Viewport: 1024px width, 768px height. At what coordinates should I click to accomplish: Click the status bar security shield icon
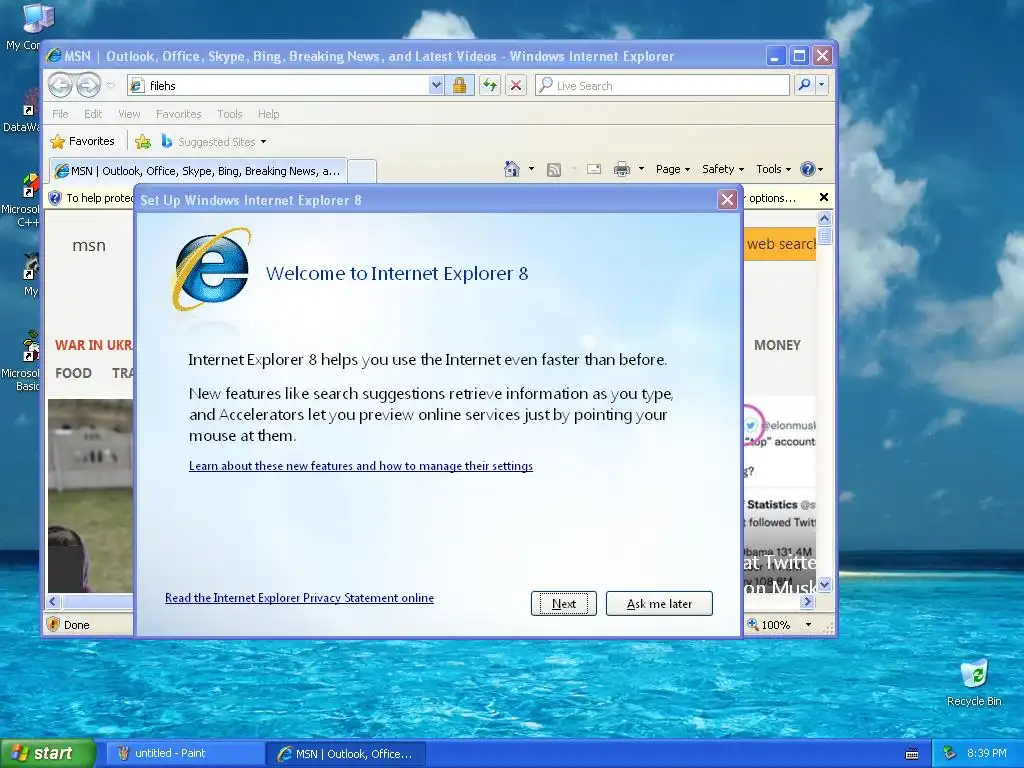pyautogui.click(x=53, y=624)
